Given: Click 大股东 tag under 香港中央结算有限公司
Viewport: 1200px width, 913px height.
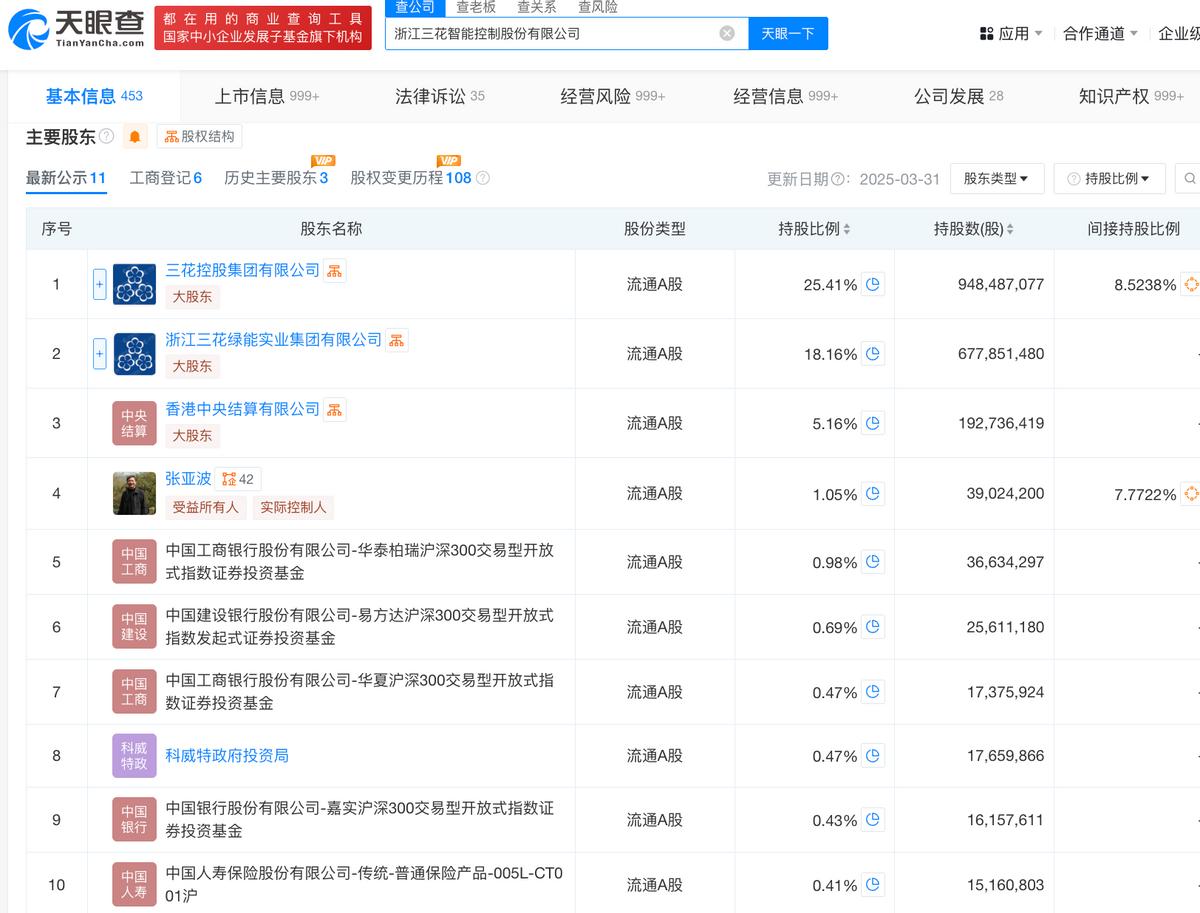Looking at the screenshot, I should pos(192,436).
